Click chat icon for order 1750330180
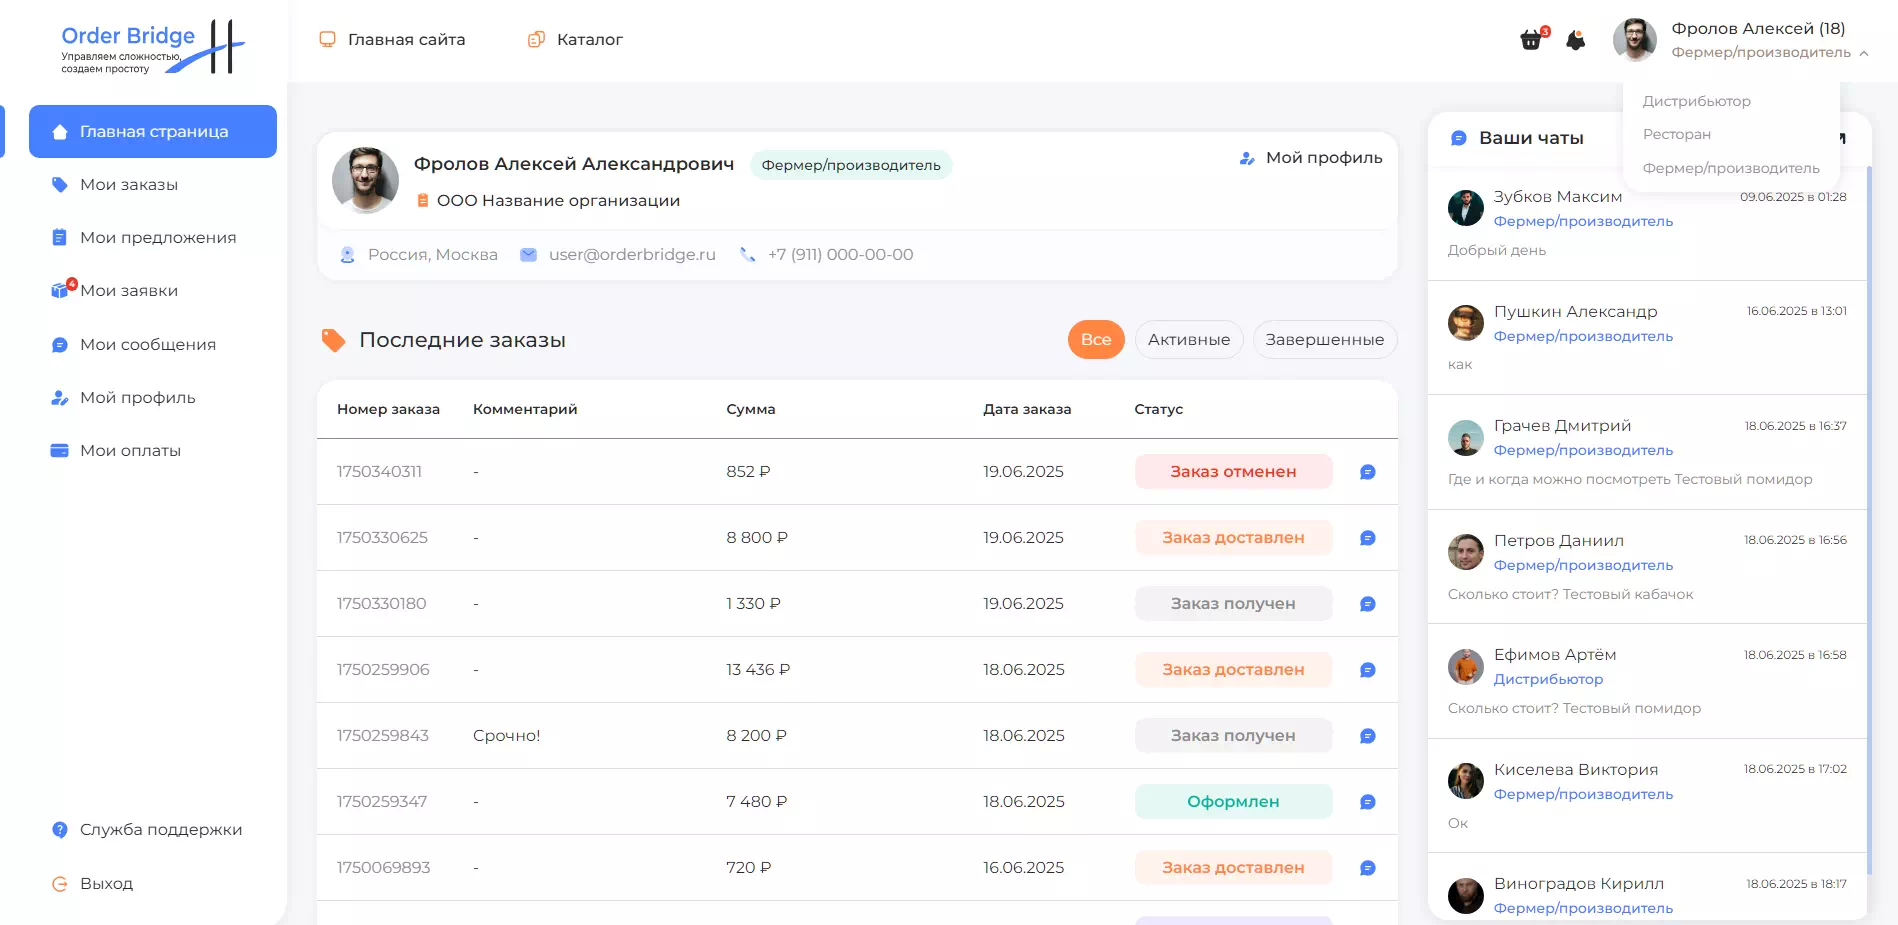1898x925 pixels. (1367, 604)
